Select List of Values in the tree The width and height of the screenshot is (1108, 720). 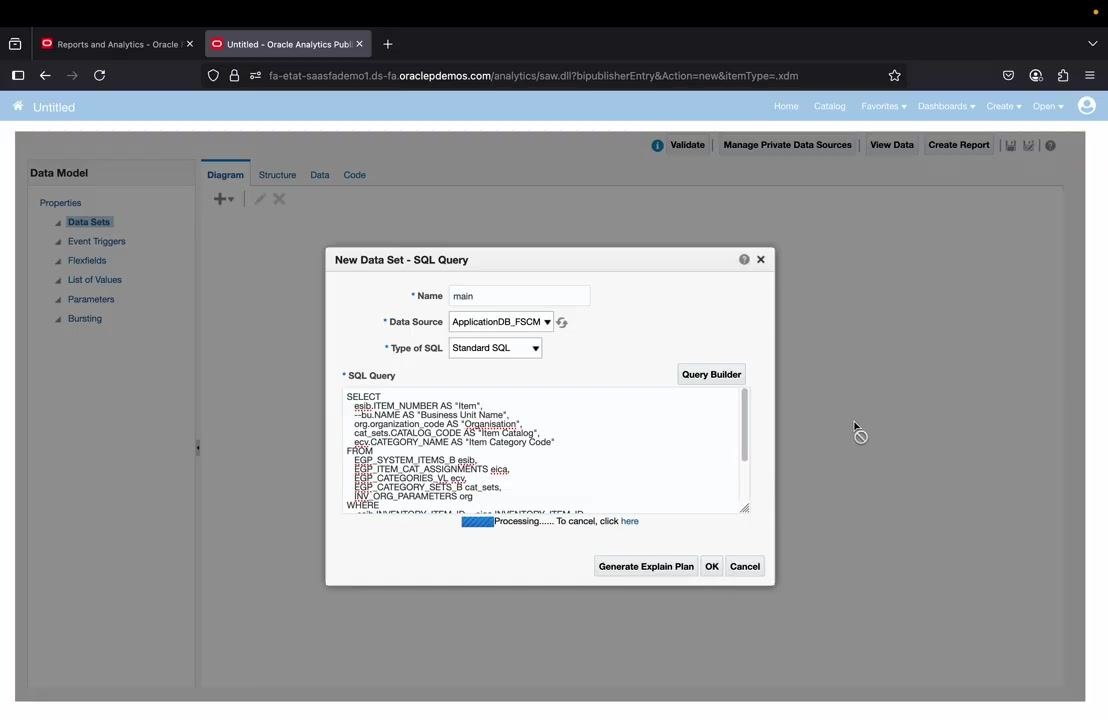[95, 280]
